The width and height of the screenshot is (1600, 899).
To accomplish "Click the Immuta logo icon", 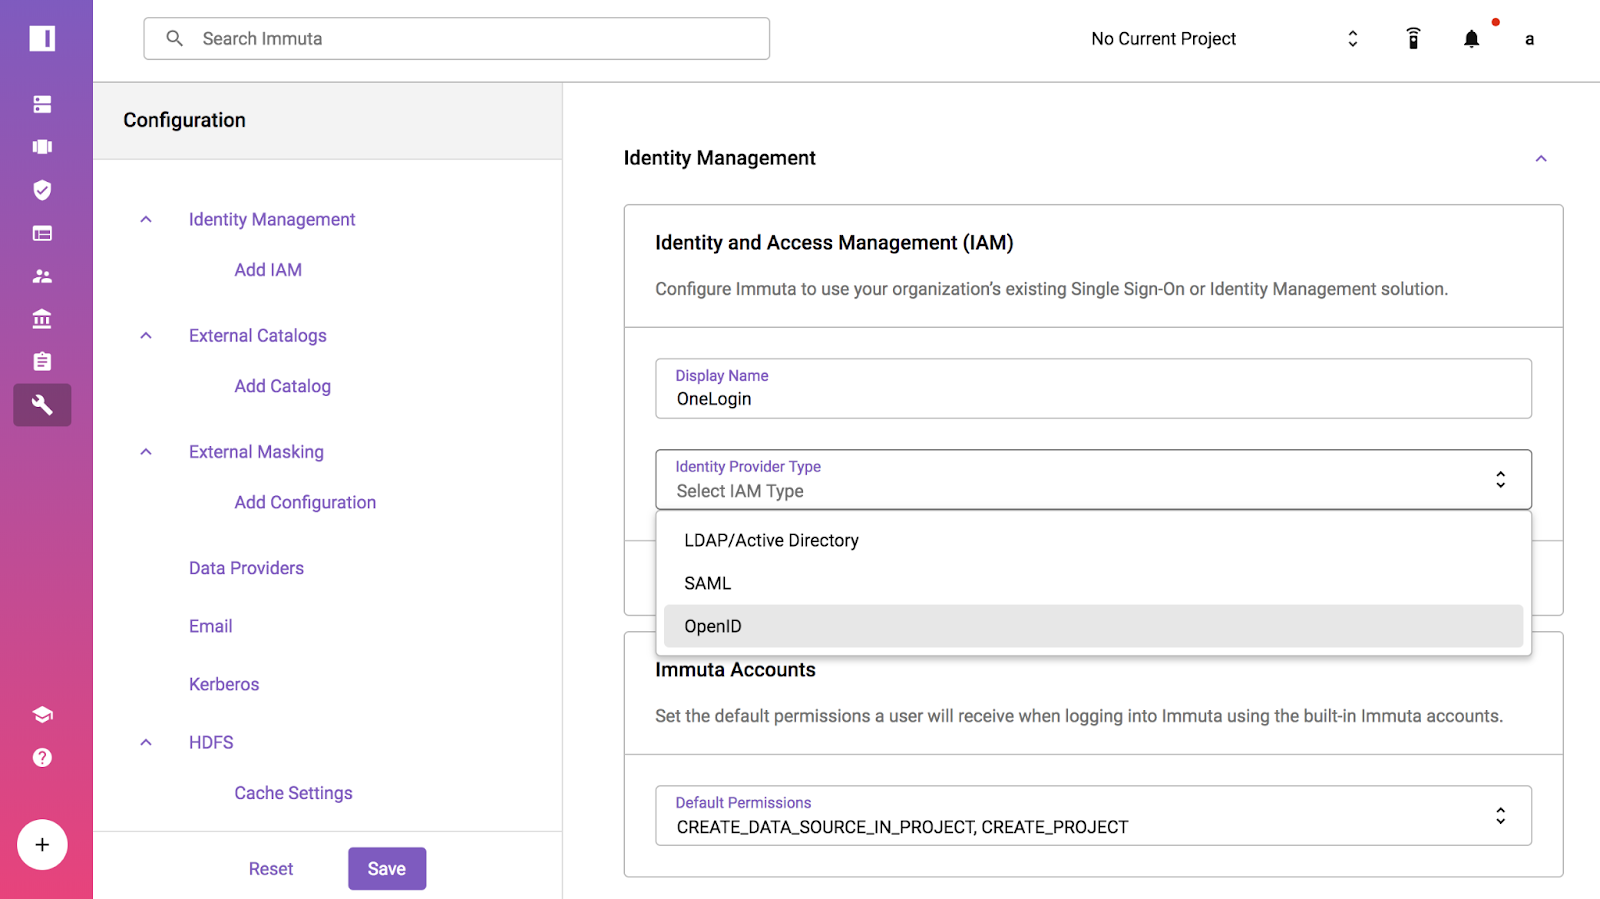I will tap(42, 38).
